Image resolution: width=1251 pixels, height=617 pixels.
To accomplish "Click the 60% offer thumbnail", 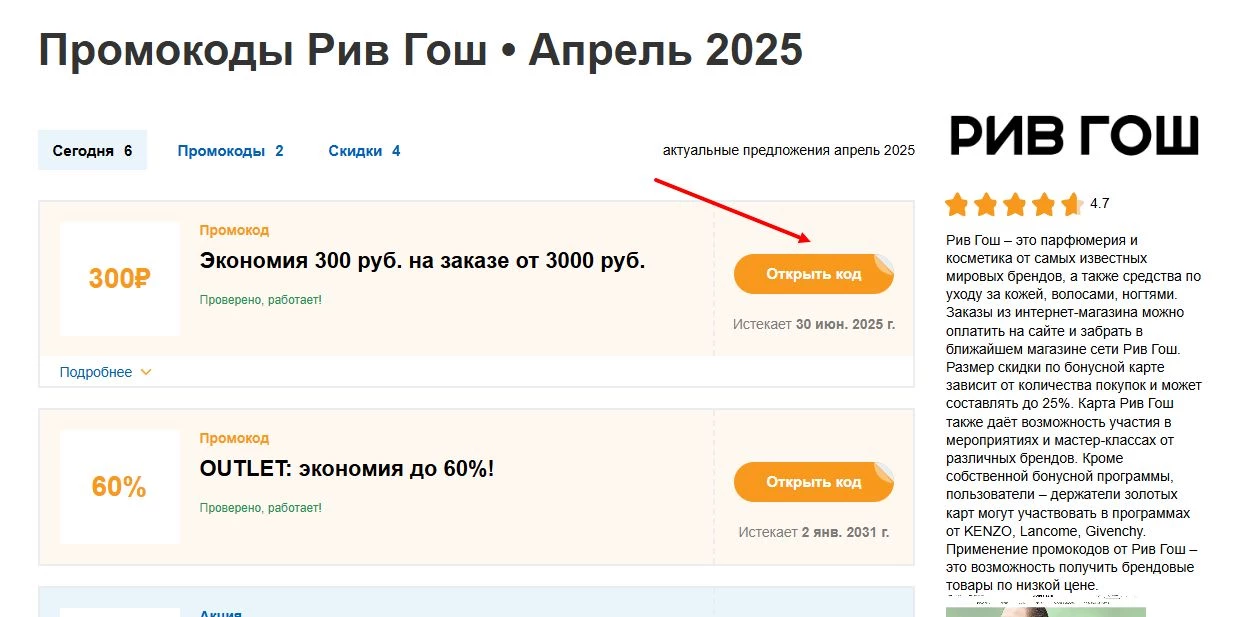I will 120,487.
